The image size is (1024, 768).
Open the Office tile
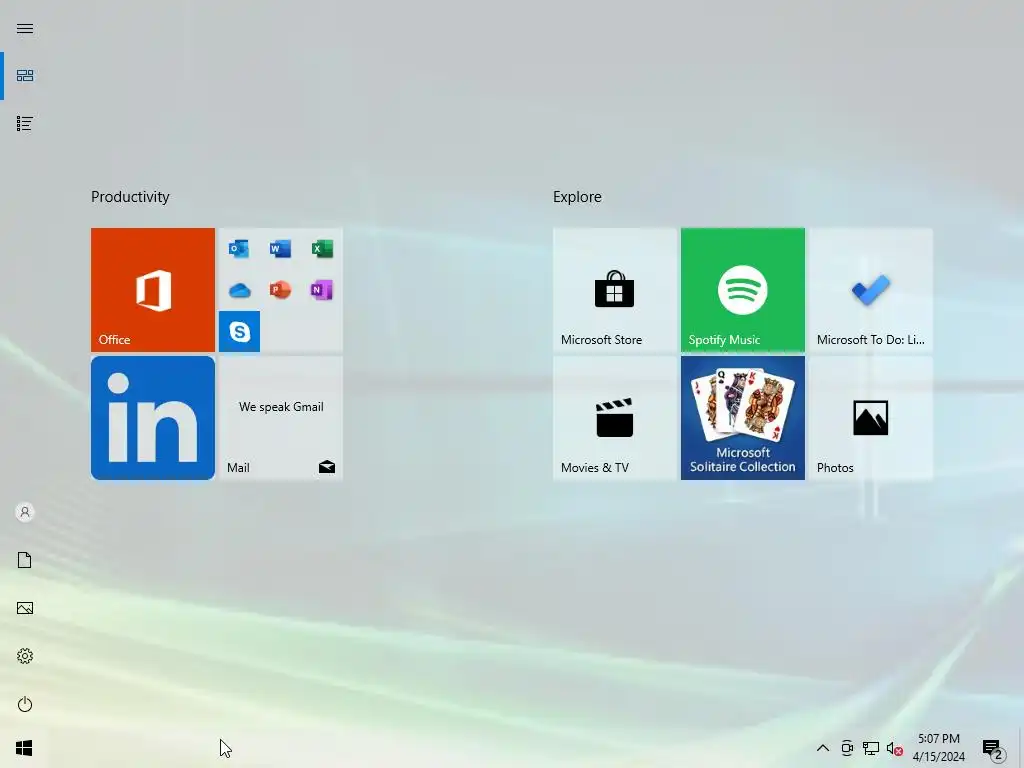(153, 289)
